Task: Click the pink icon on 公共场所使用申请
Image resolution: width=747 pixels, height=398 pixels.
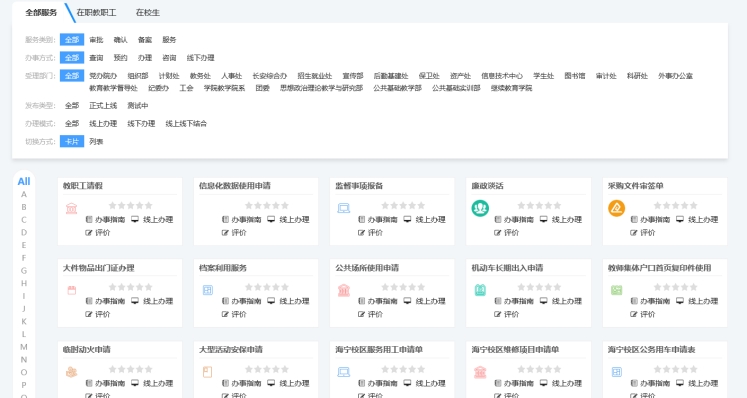Action: [344, 290]
